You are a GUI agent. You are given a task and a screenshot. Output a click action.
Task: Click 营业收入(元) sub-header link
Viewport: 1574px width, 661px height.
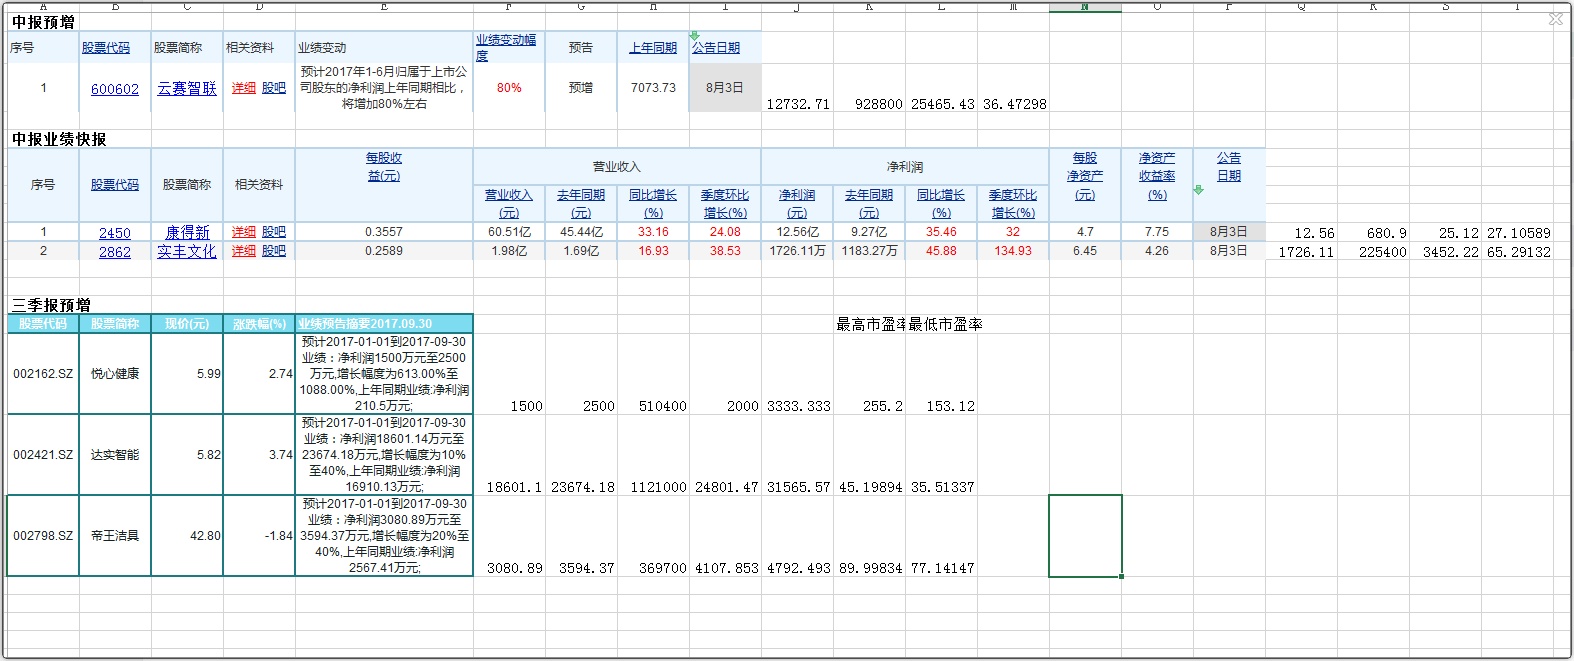click(509, 204)
